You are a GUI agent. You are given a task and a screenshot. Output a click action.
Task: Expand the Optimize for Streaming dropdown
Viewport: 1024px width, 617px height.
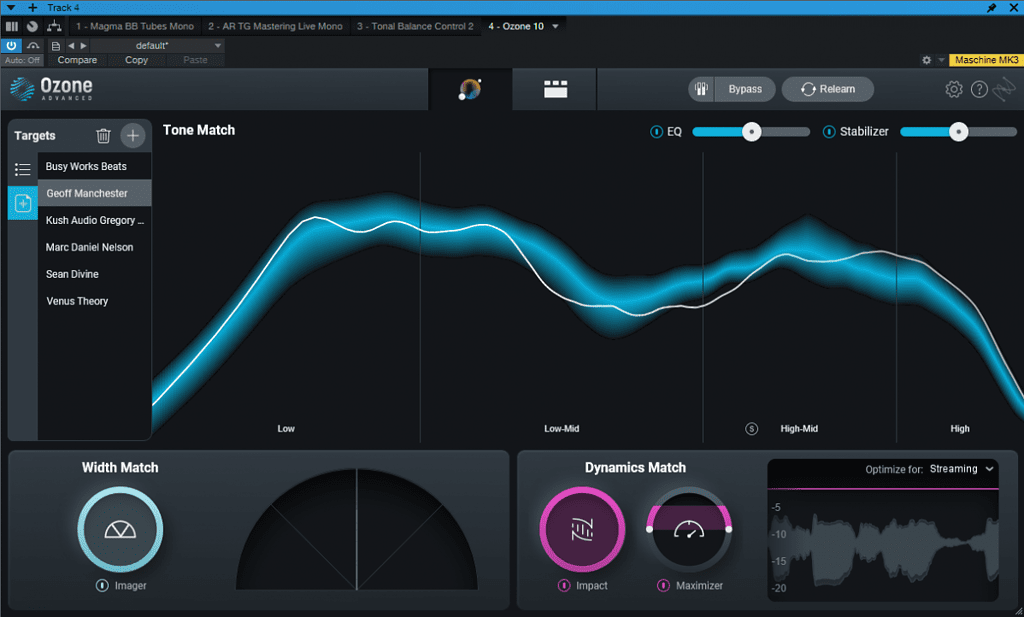[x=961, y=469]
